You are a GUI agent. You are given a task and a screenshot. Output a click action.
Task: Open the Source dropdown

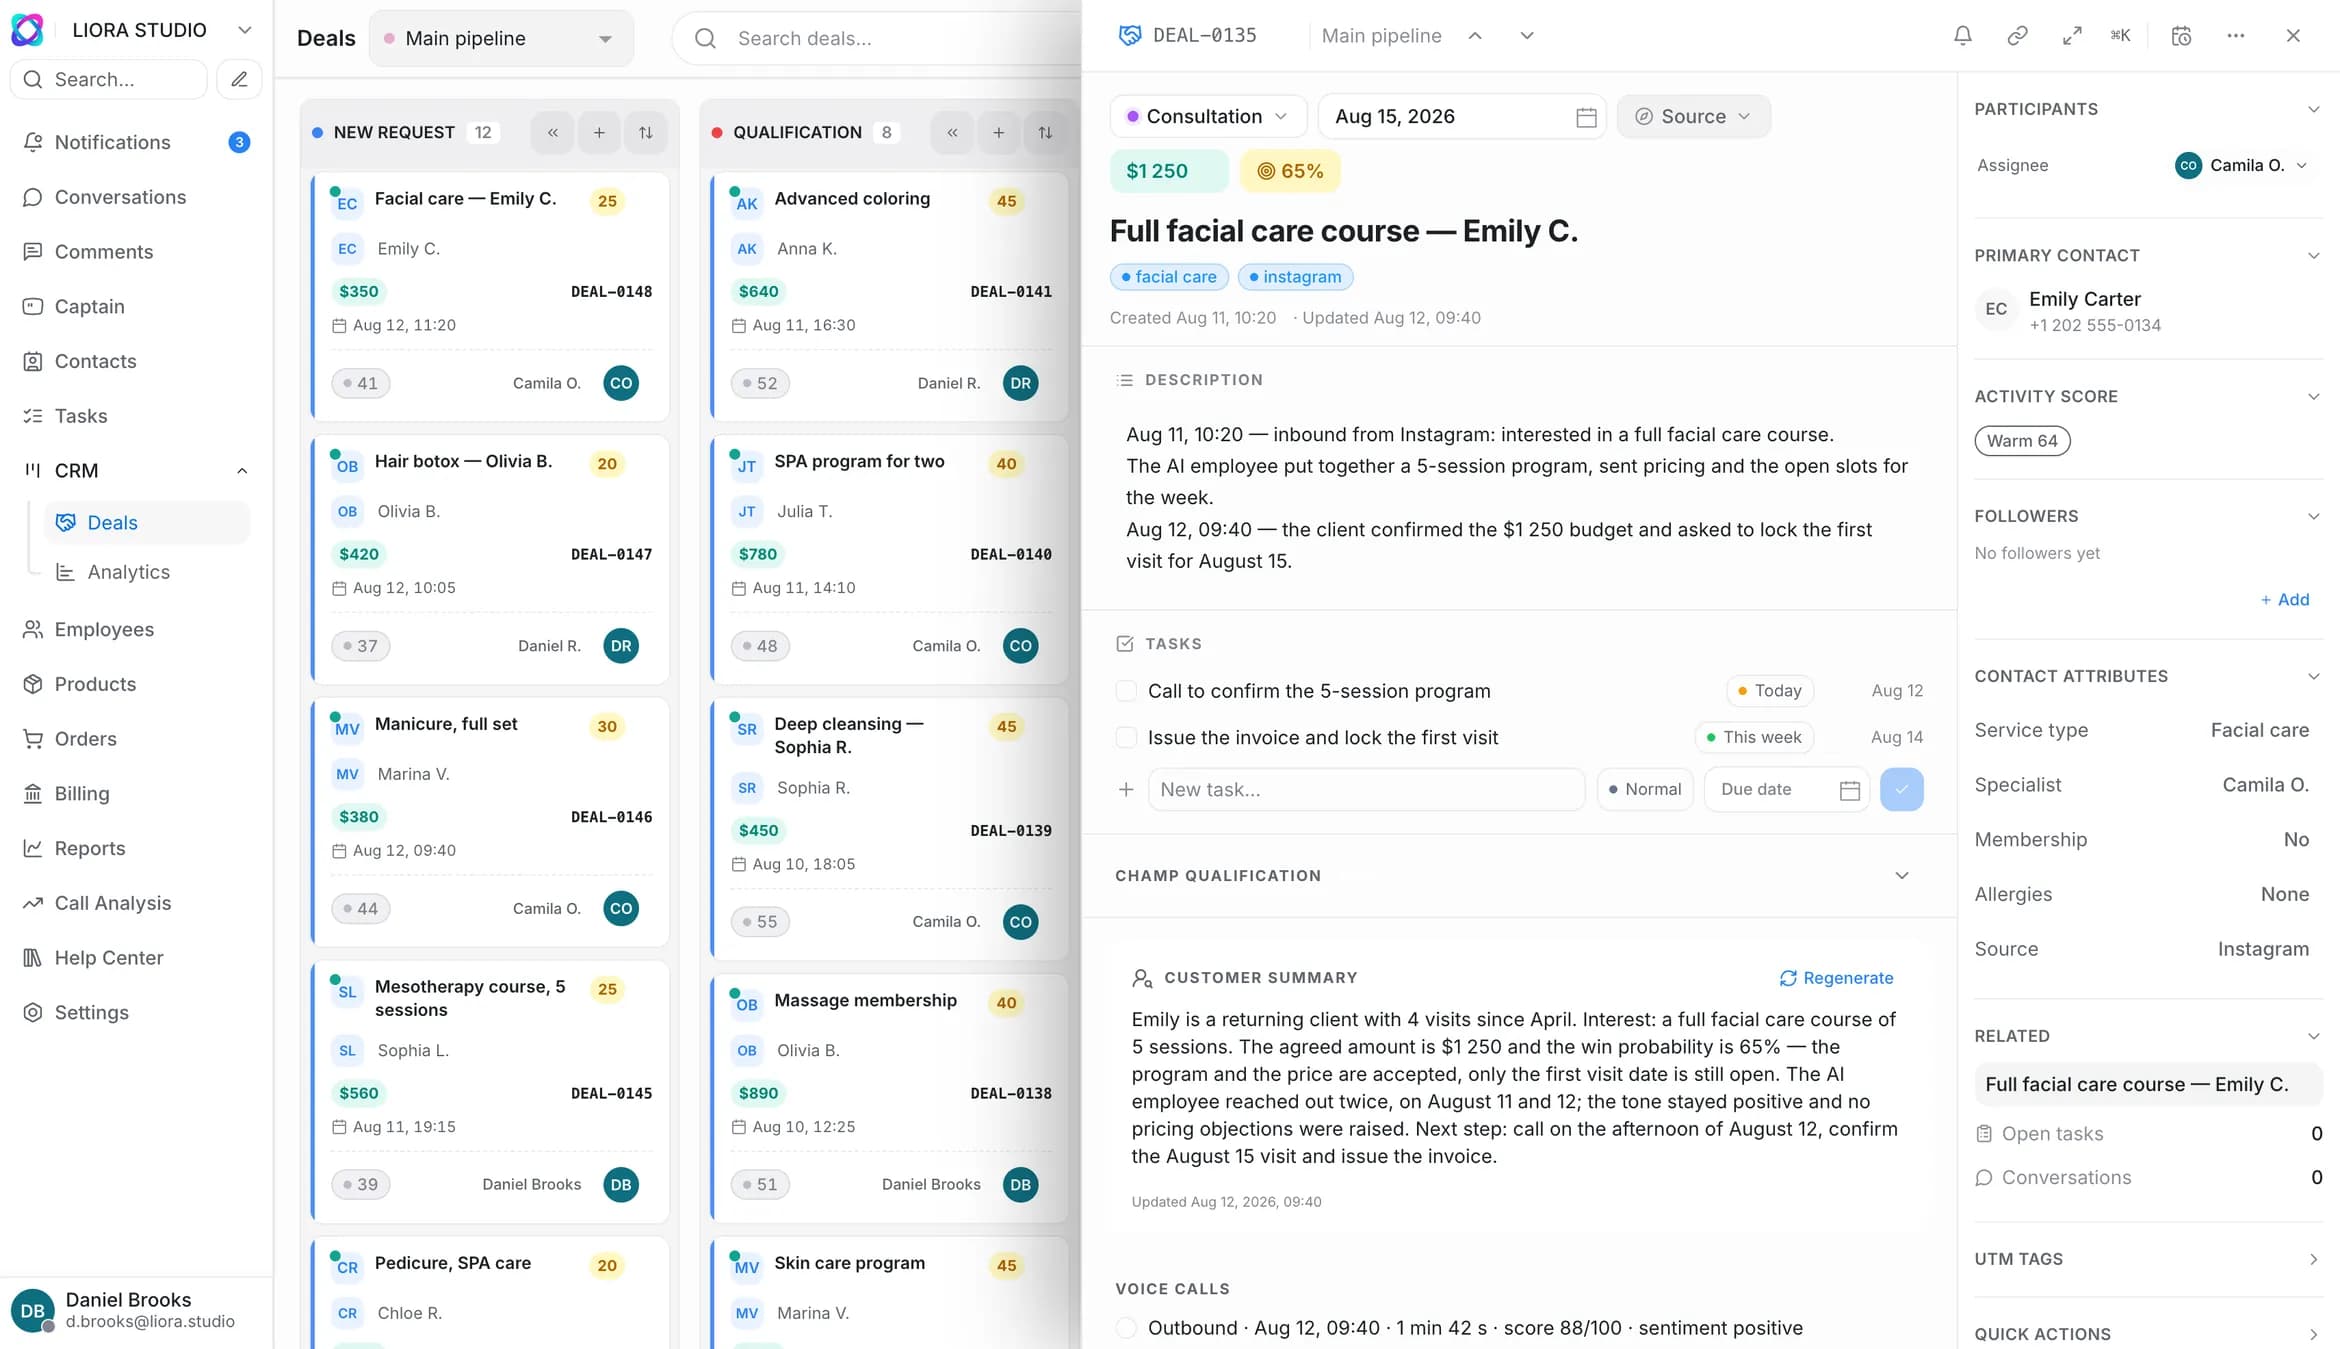click(1693, 117)
